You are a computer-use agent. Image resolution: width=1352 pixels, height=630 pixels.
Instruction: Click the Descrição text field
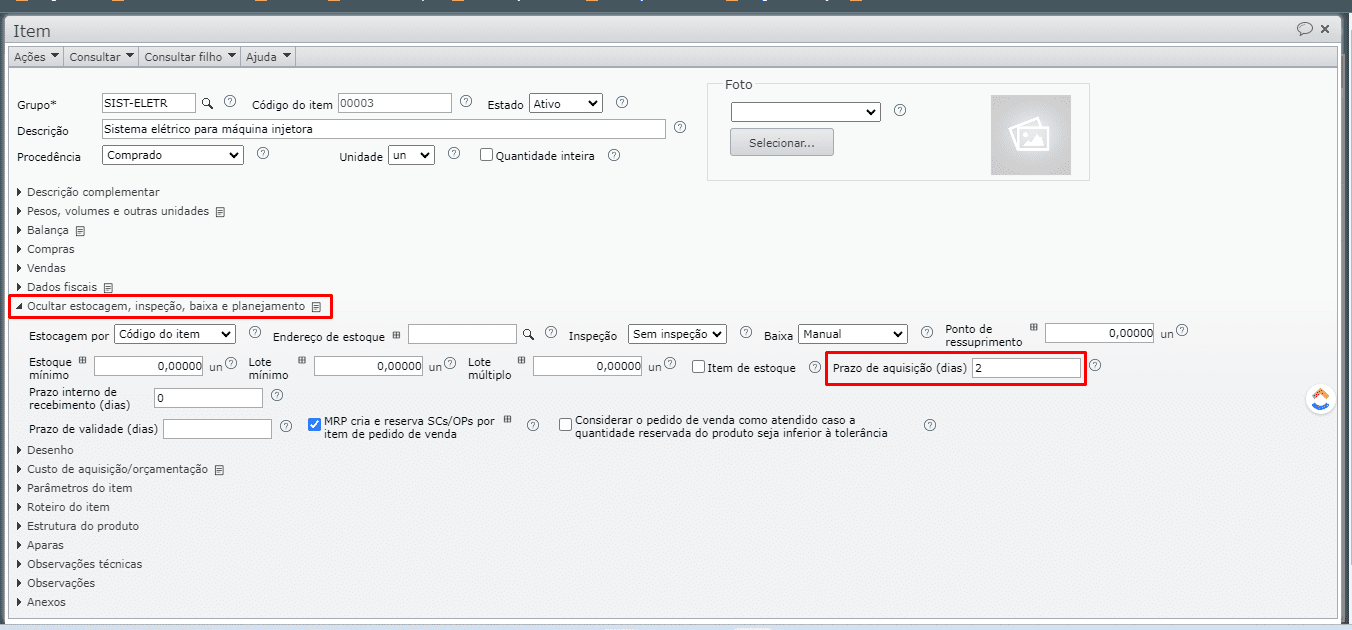pyautogui.click(x=384, y=129)
